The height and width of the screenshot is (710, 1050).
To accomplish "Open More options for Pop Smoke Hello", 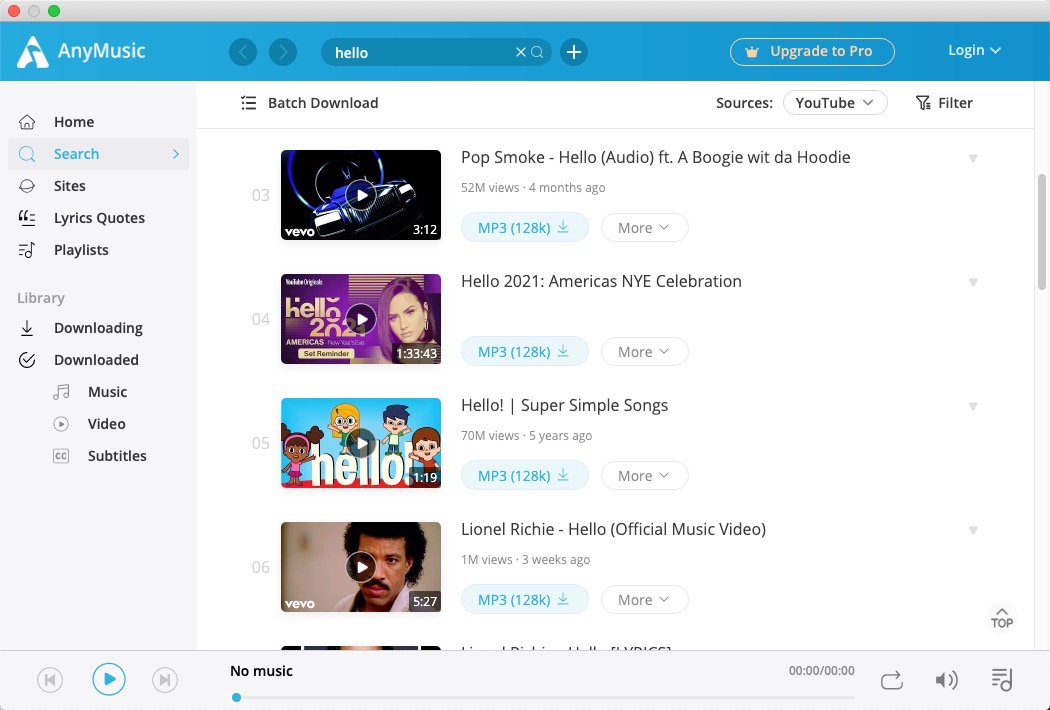I will point(644,228).
